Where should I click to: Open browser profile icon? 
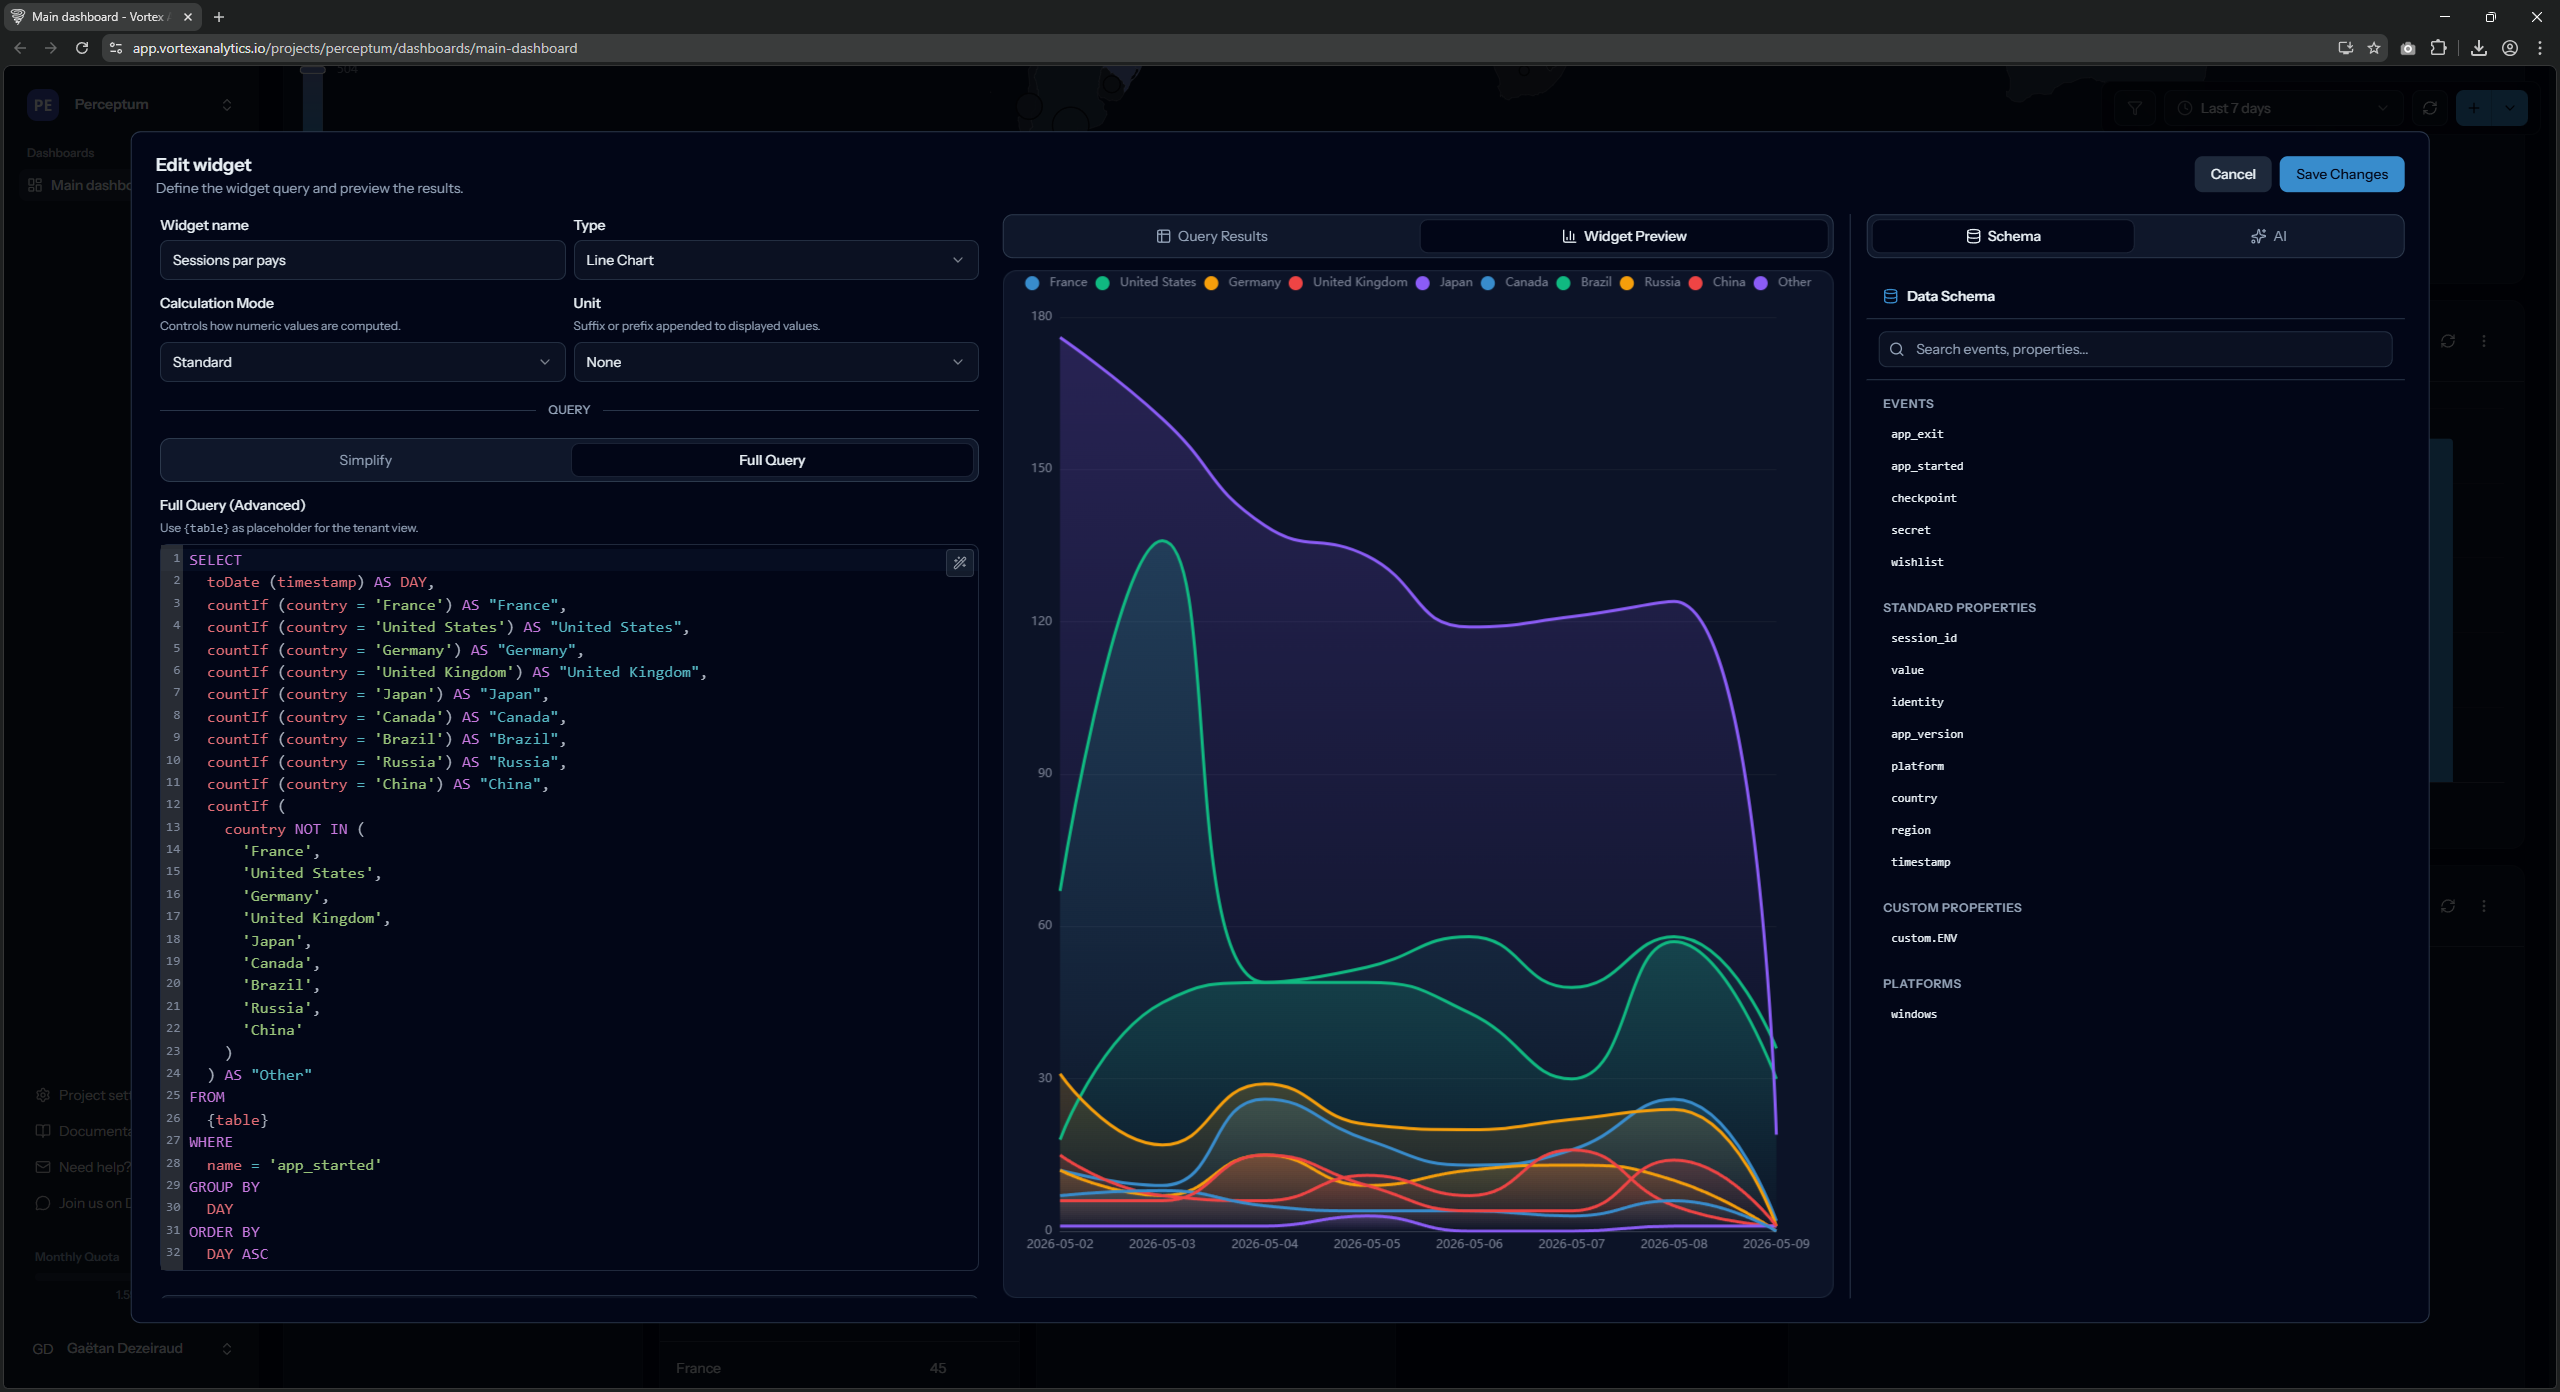tap(2510, 48)
